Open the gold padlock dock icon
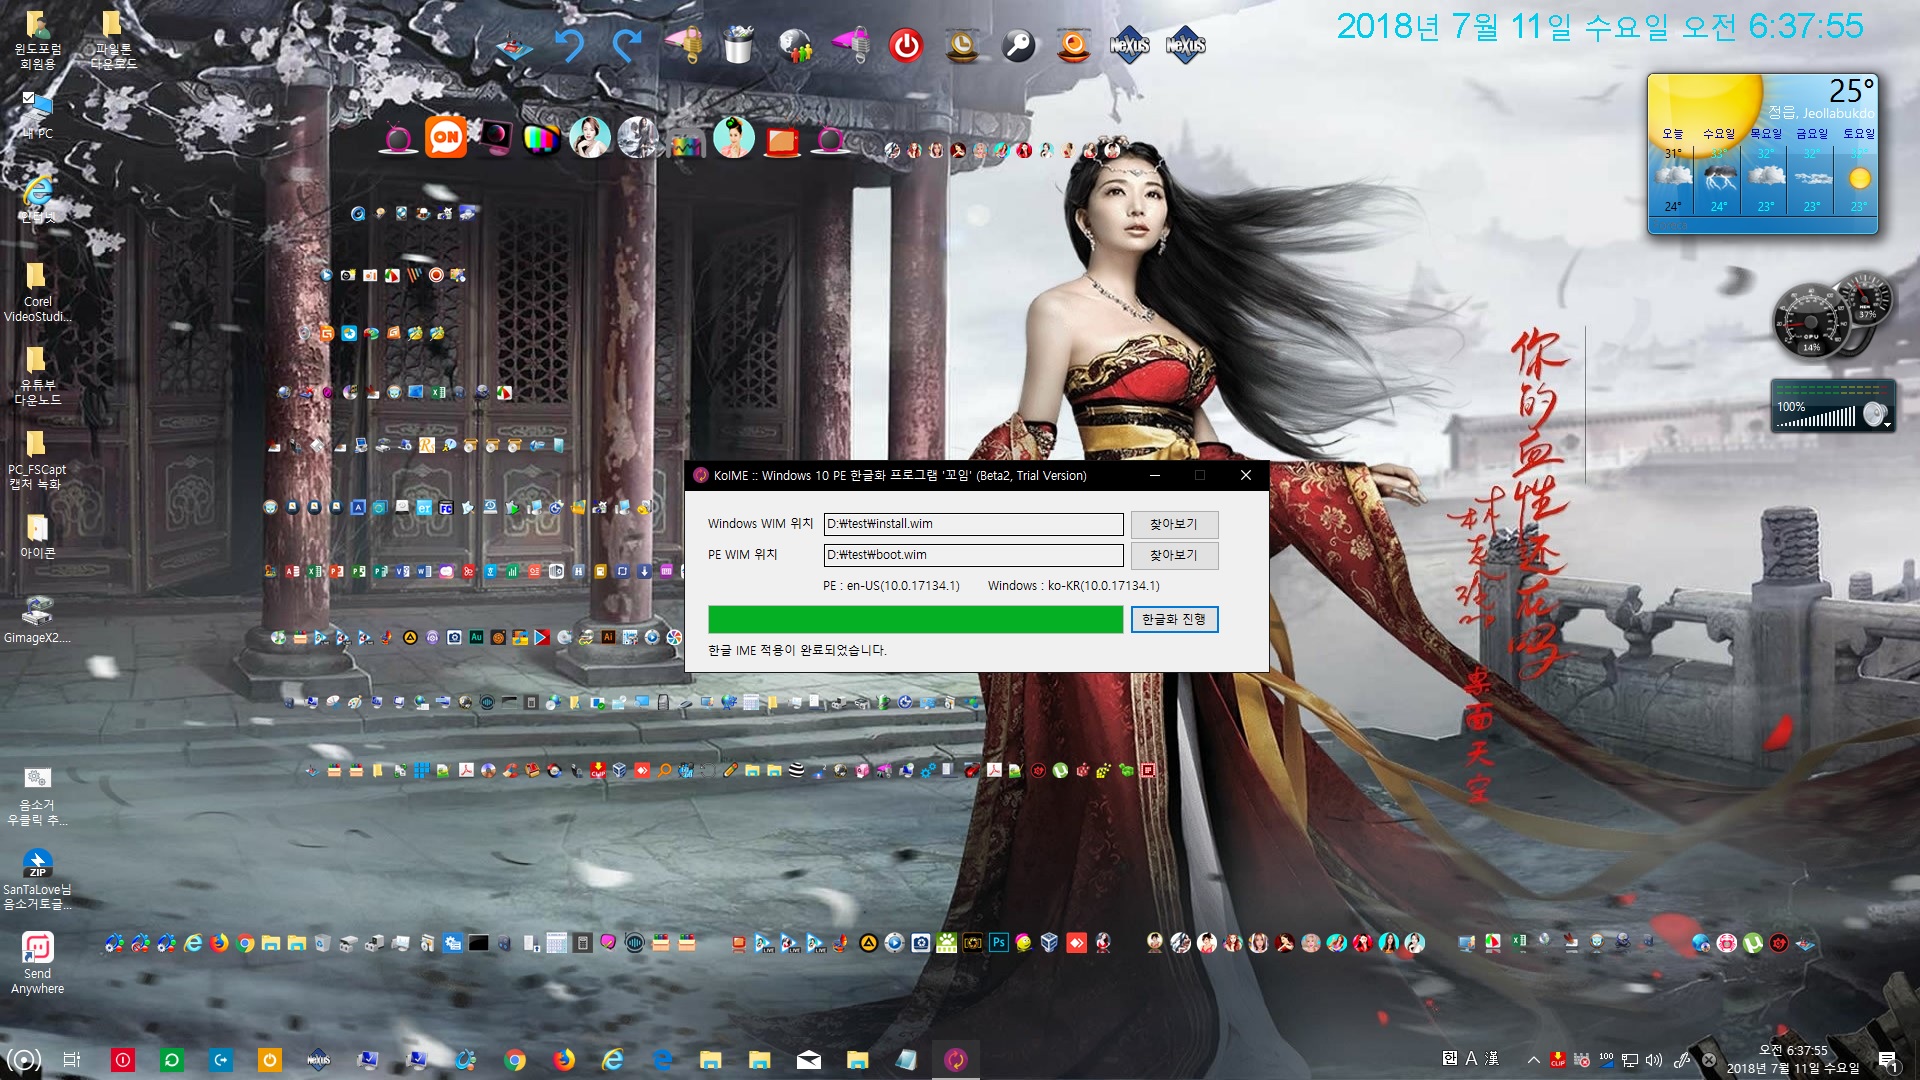1920x1080 pixels. (x=684, y=46)
